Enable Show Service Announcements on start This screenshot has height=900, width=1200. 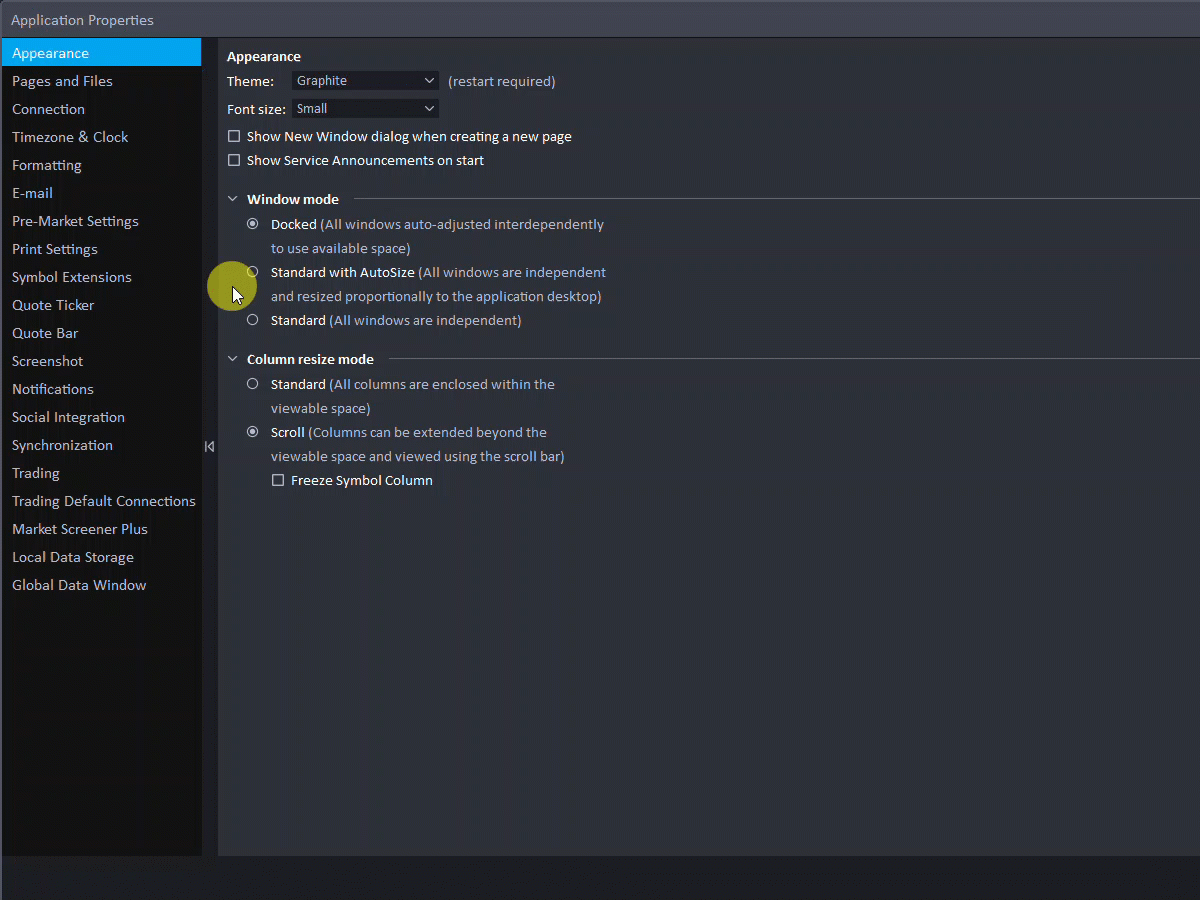(x=234, y=160)
